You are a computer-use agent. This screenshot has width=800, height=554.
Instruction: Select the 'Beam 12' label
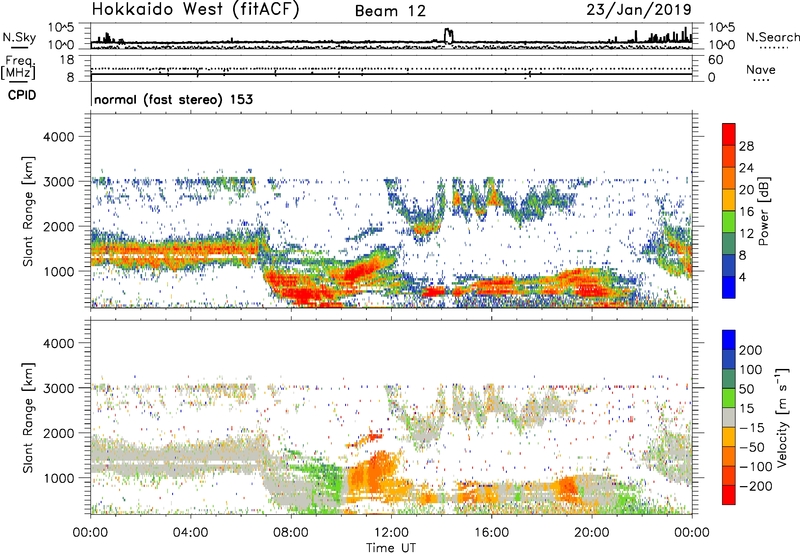pyautogui.click(x=390, y=11)
